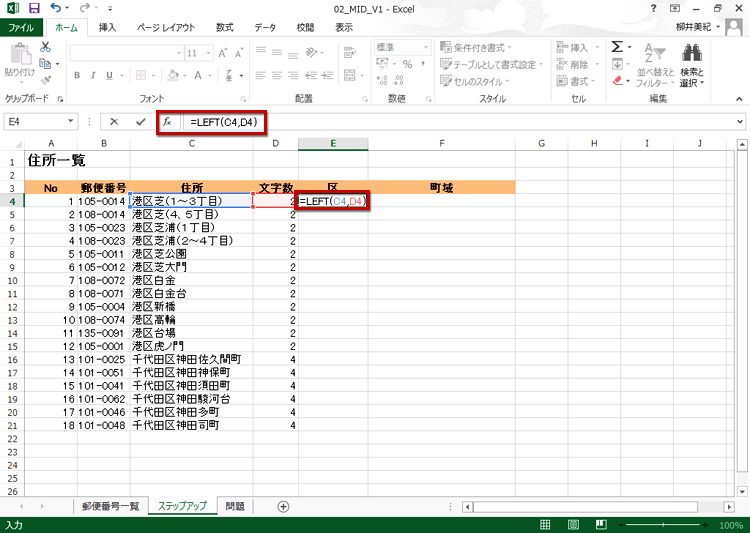Toggle Underline formatting
The image size is (750, 533).
110,76
